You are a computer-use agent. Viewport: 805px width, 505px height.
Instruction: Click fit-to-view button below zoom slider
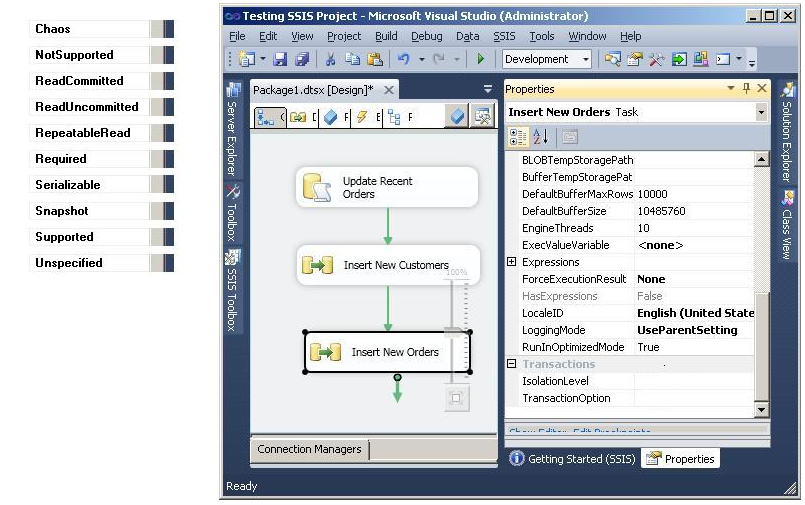coord(456,398)
